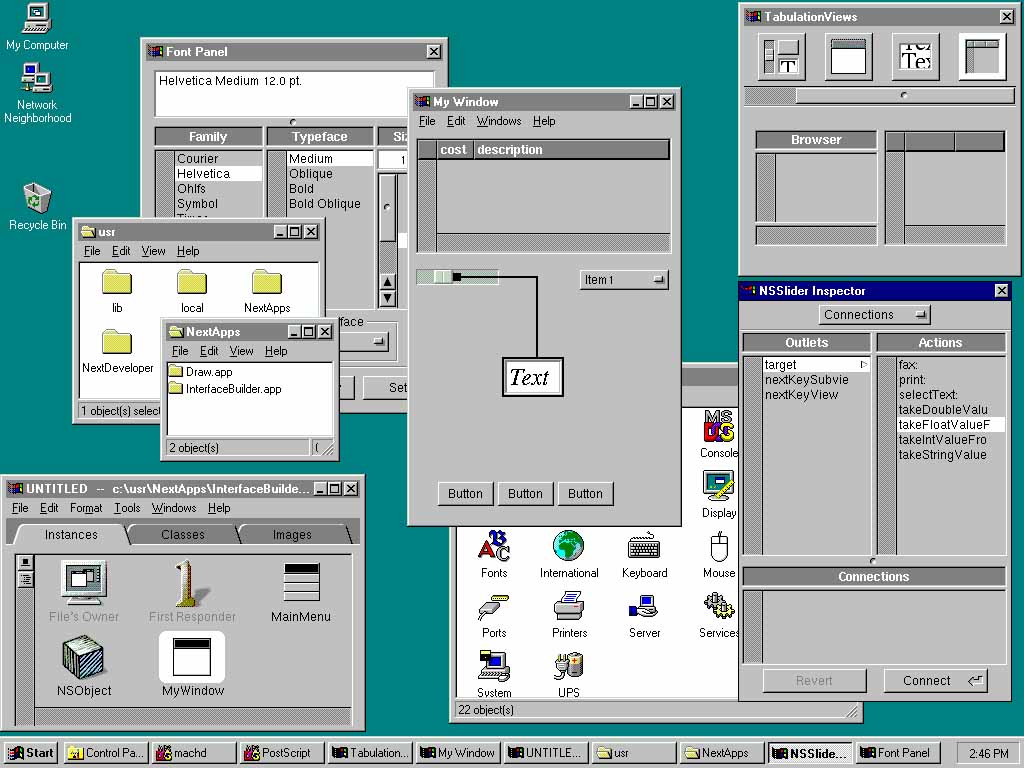Click the NSObject cube icon
The image size is (1024, 768).
pos(84,656)
